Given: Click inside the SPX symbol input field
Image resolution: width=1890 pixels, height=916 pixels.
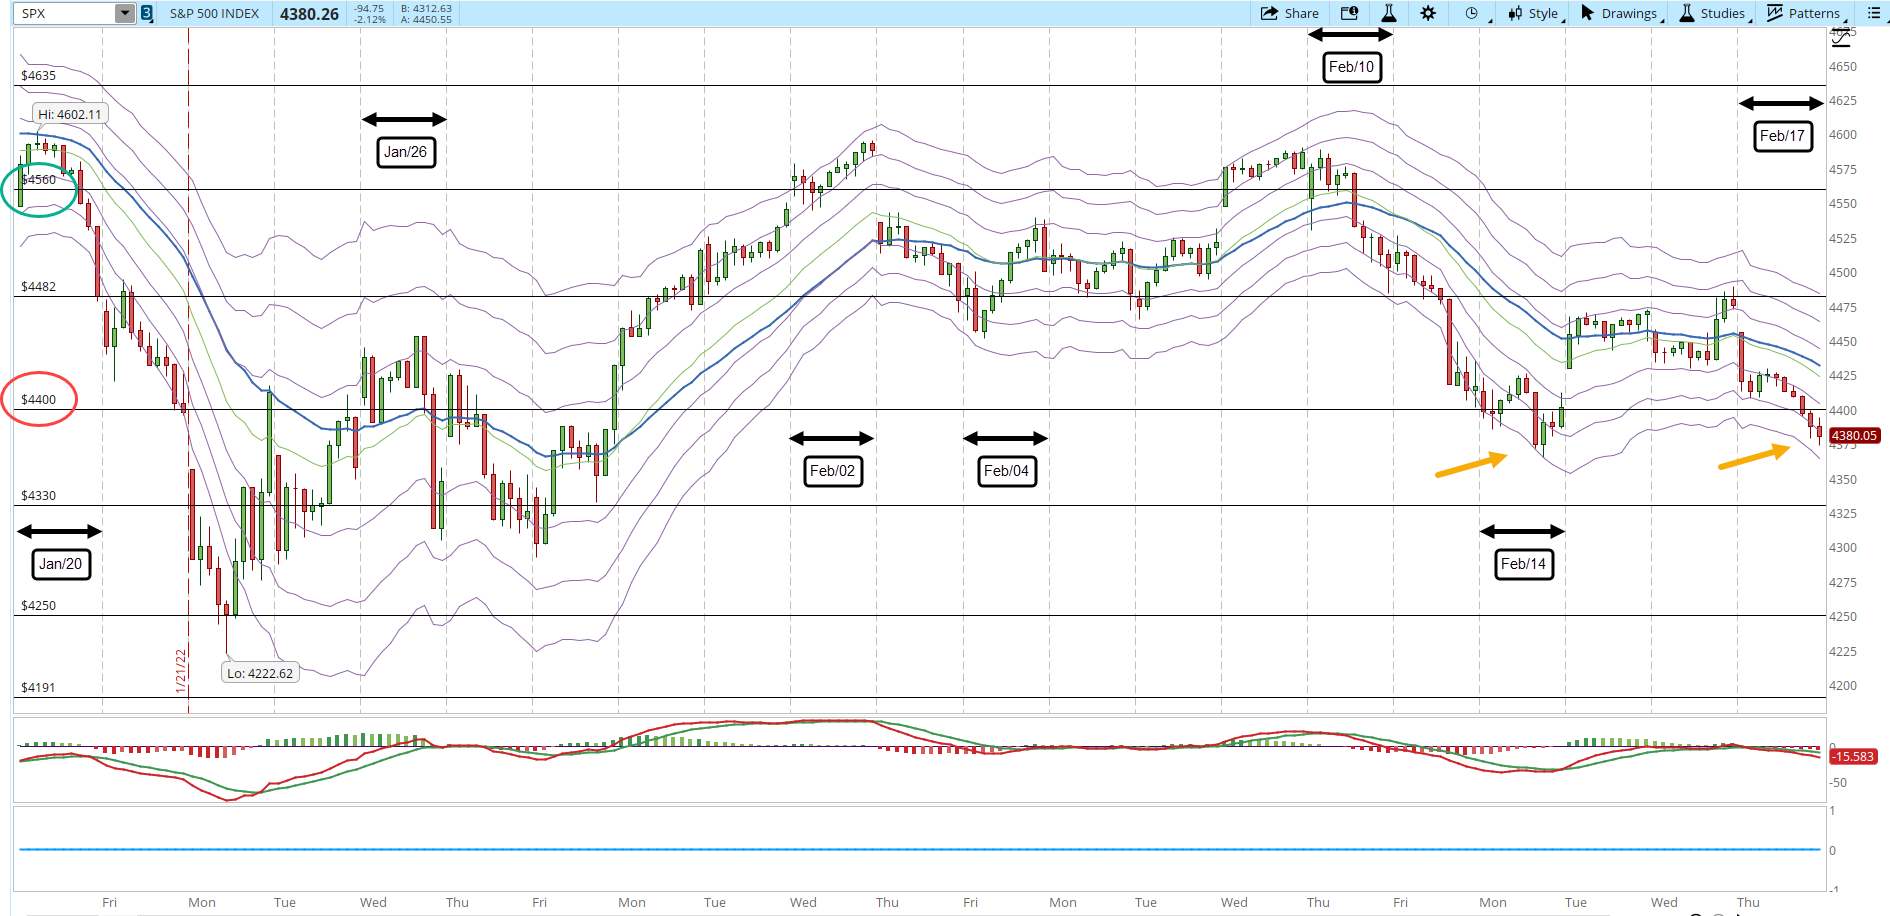Looking at the screenshot, I should click(66, 13).
